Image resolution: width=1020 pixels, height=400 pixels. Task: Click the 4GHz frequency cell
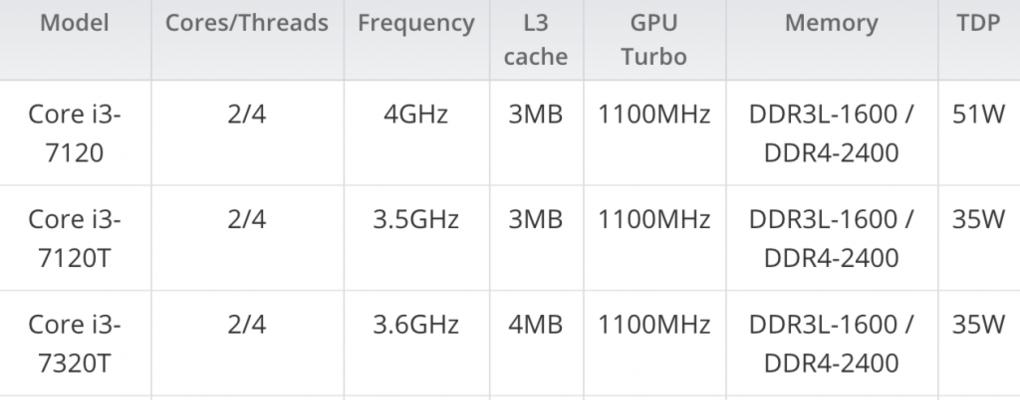[416, 115]
